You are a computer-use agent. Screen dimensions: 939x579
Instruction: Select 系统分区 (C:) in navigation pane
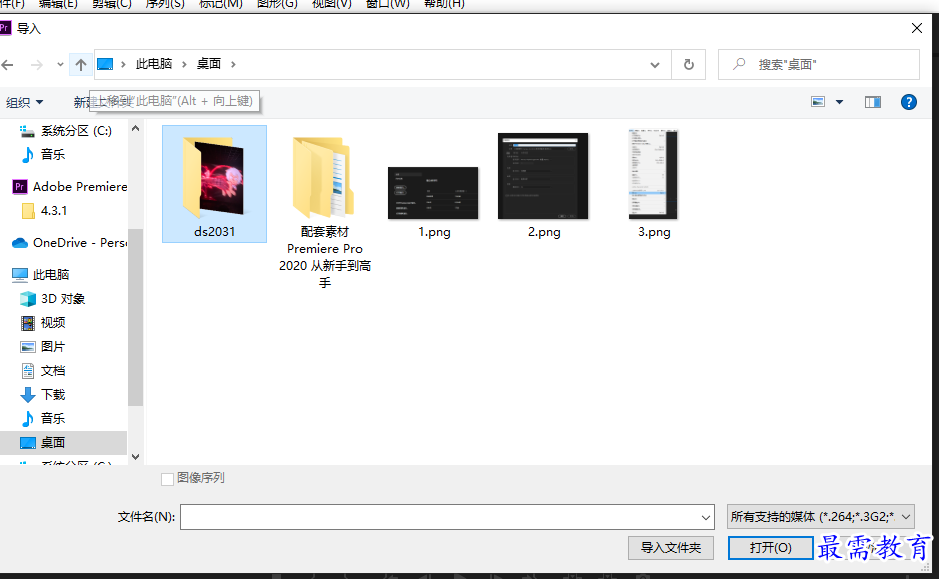(66, 131)
